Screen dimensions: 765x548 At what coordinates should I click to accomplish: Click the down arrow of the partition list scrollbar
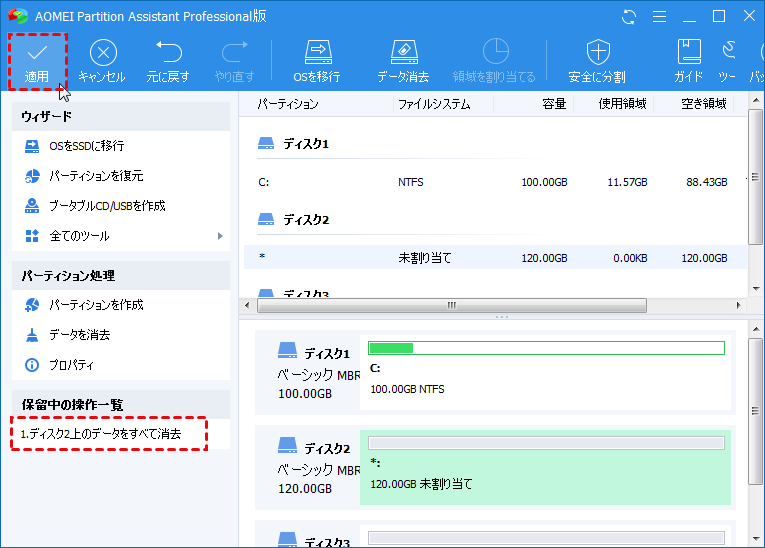pos(756,288)
